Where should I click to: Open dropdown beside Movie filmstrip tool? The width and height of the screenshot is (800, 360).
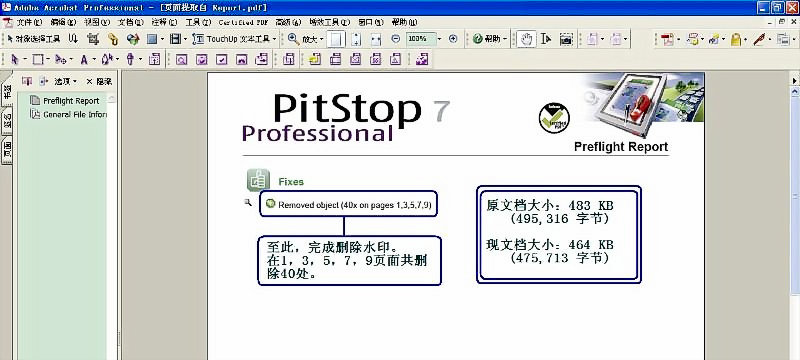pos(185,39)
